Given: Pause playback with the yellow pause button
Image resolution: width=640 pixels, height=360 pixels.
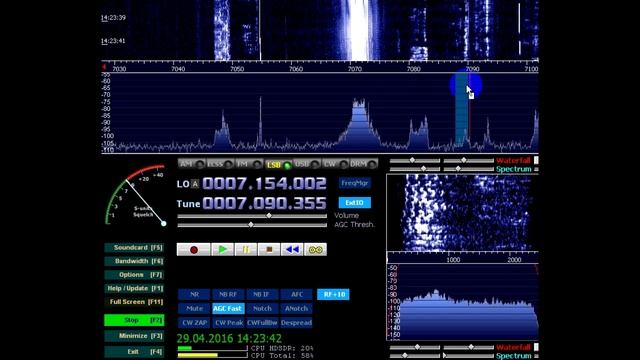Looking at the screenshot, I should click(x=246, y=249).
